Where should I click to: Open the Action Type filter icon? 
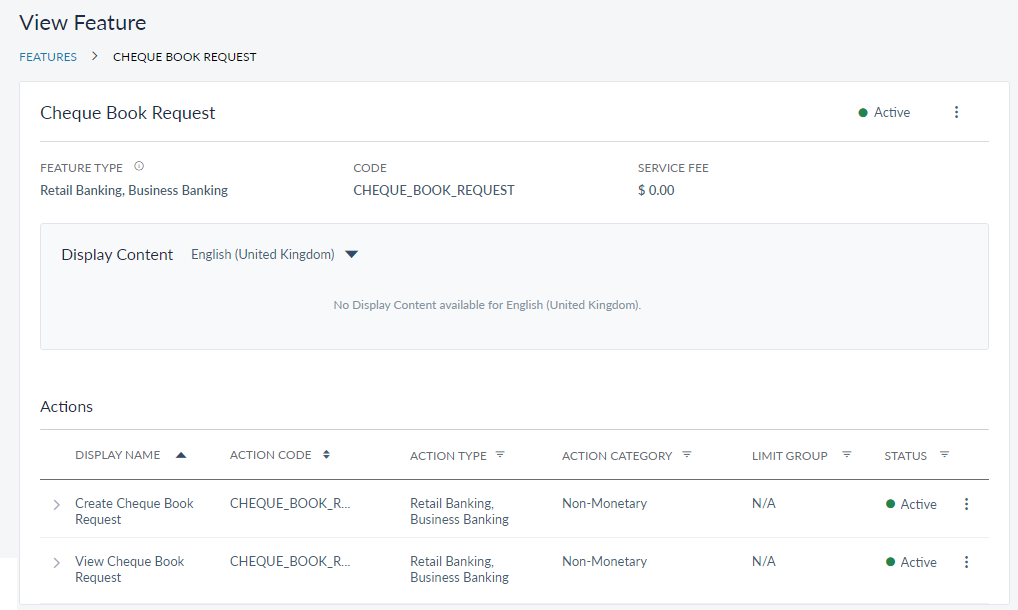point(500,455)
